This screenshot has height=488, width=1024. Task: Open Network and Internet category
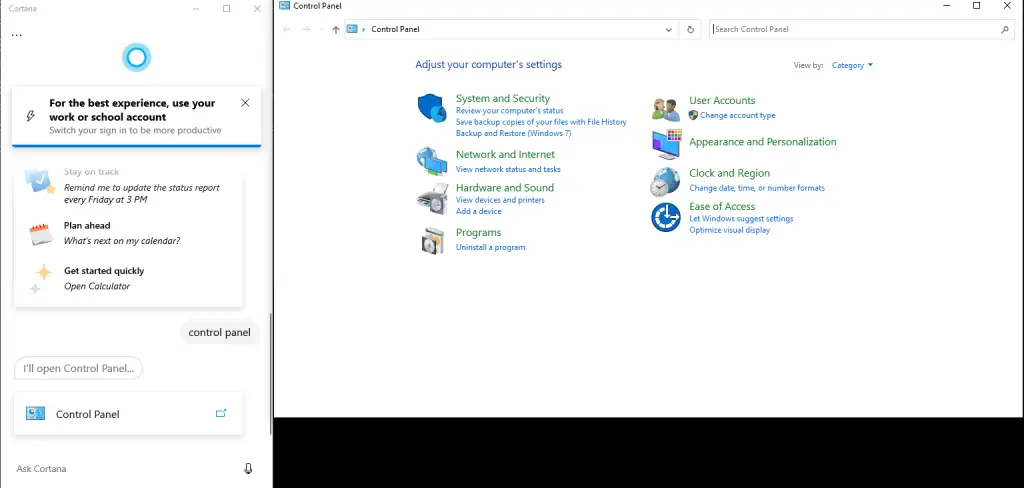click(505, 155)
